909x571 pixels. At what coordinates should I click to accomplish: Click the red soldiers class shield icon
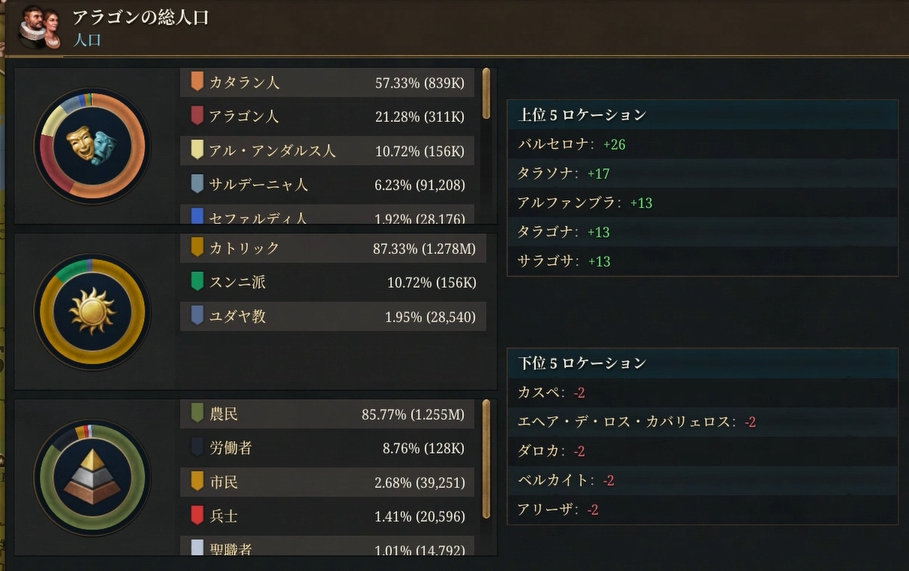pos(197,516)
